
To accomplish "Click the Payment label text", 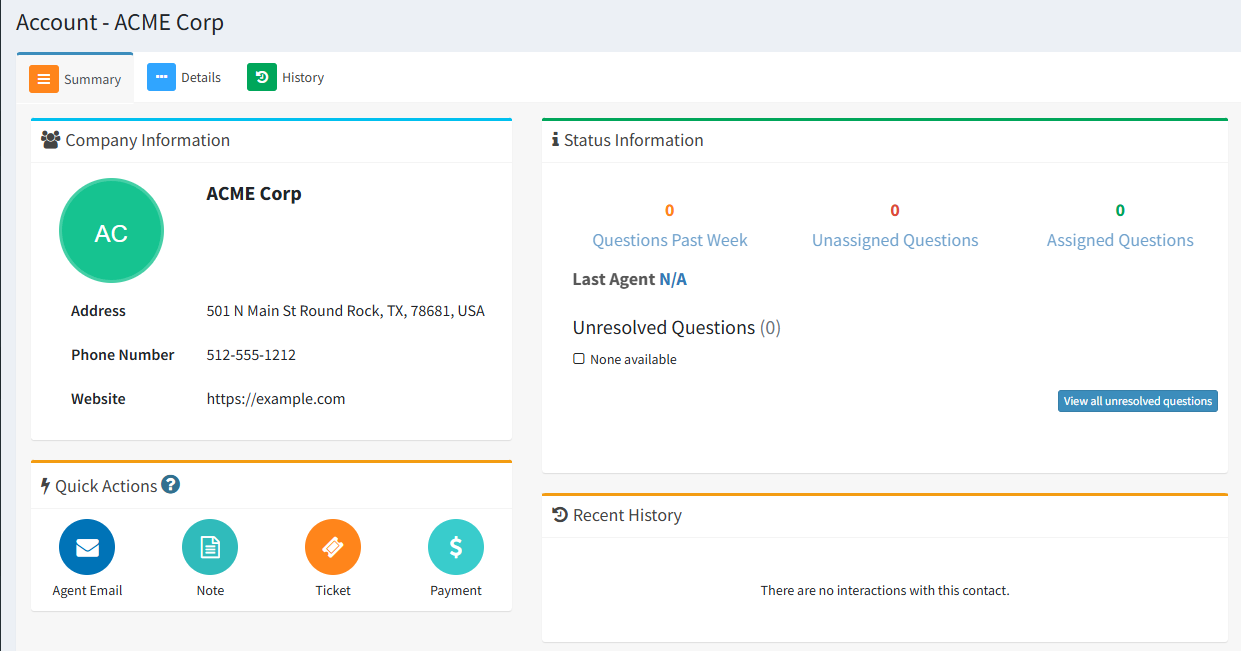I will [x=456, y=590].
